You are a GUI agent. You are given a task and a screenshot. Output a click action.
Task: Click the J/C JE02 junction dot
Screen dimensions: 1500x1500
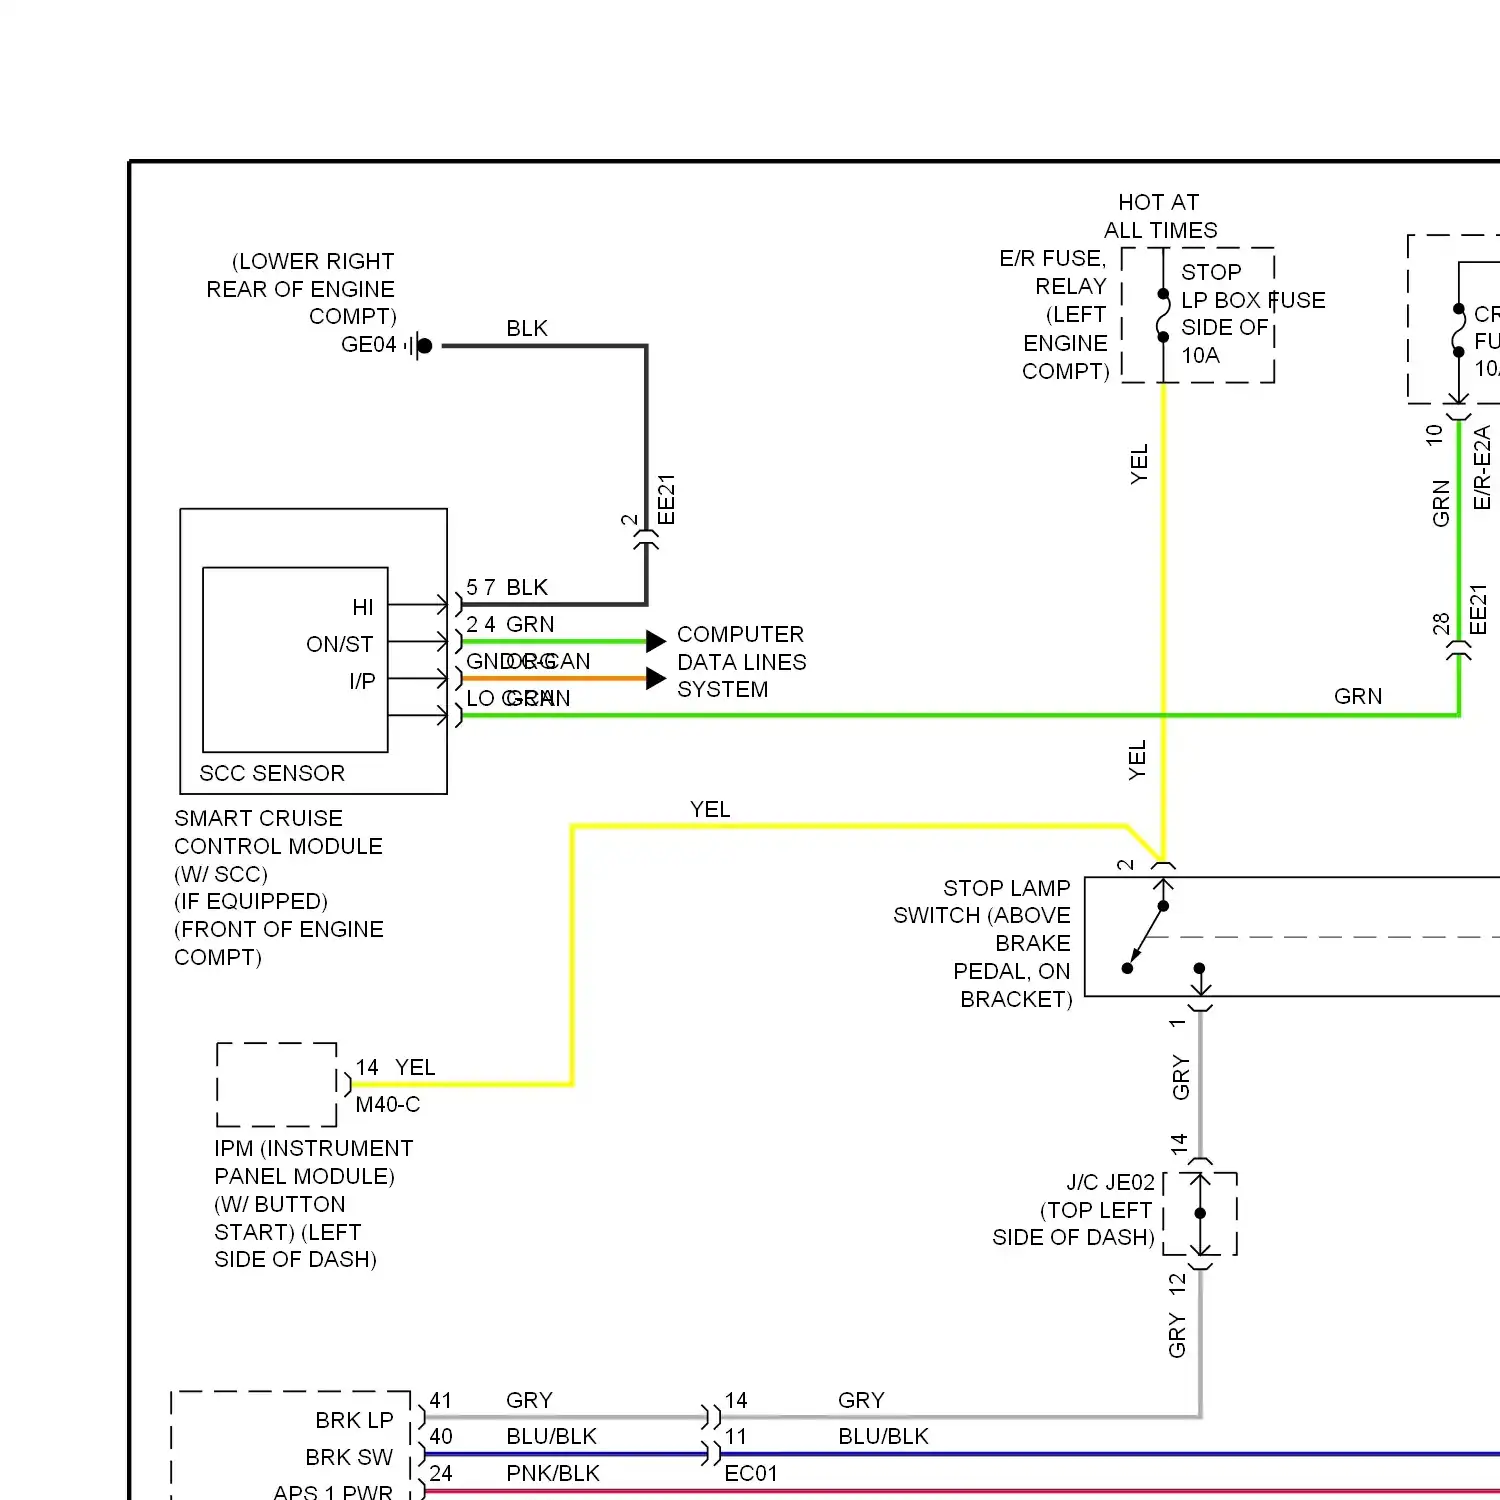pyautogui.click(x=1200, y=1213)
